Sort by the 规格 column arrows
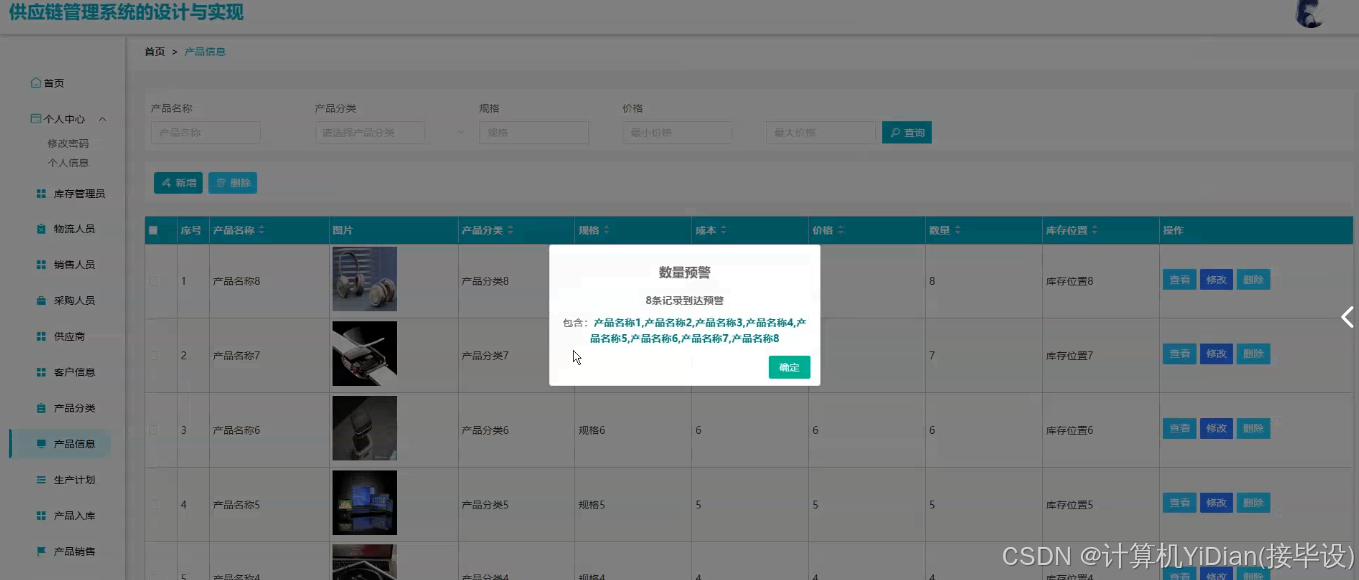 click(606, 230)
